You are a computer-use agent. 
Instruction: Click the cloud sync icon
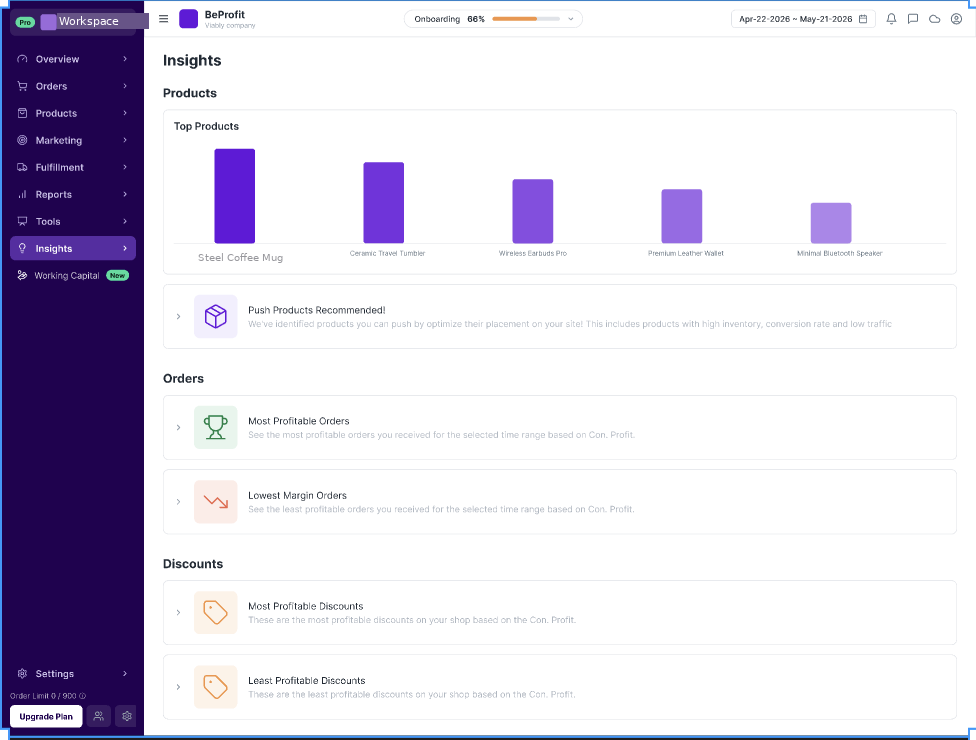click(x=935, y=19)
